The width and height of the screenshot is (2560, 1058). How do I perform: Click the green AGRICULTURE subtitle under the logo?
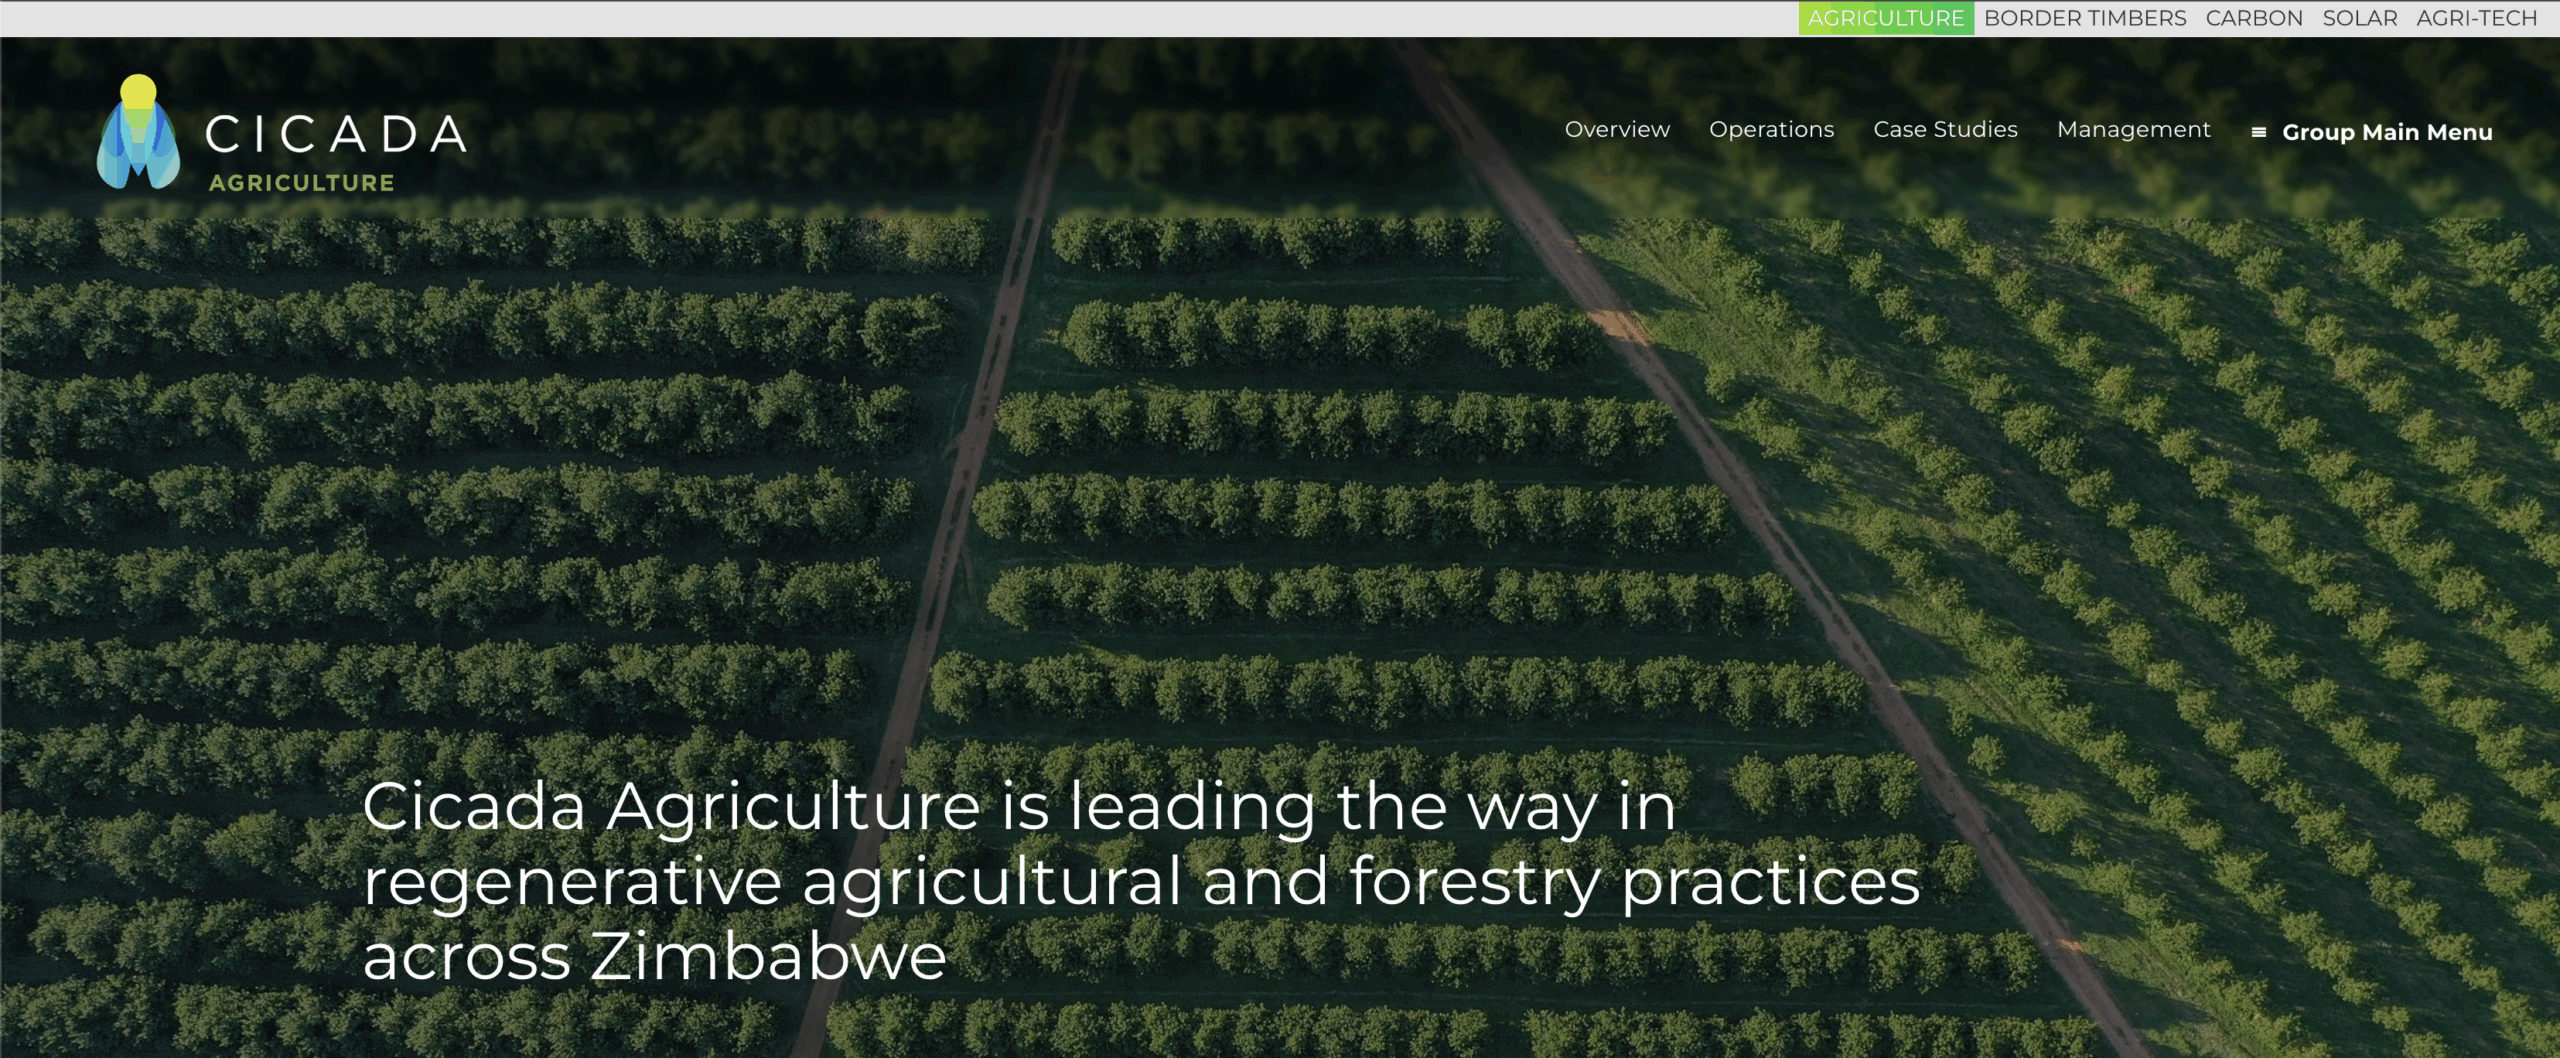click(301, 183)
